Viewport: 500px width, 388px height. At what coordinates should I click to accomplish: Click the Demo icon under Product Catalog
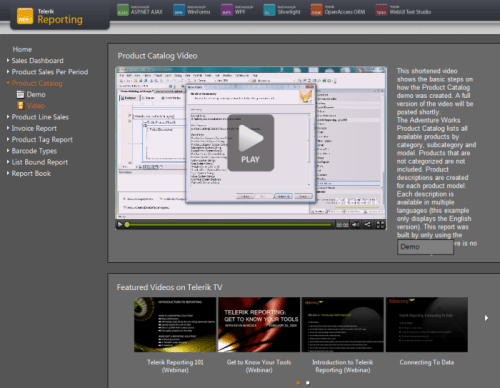tap(20, 94)
